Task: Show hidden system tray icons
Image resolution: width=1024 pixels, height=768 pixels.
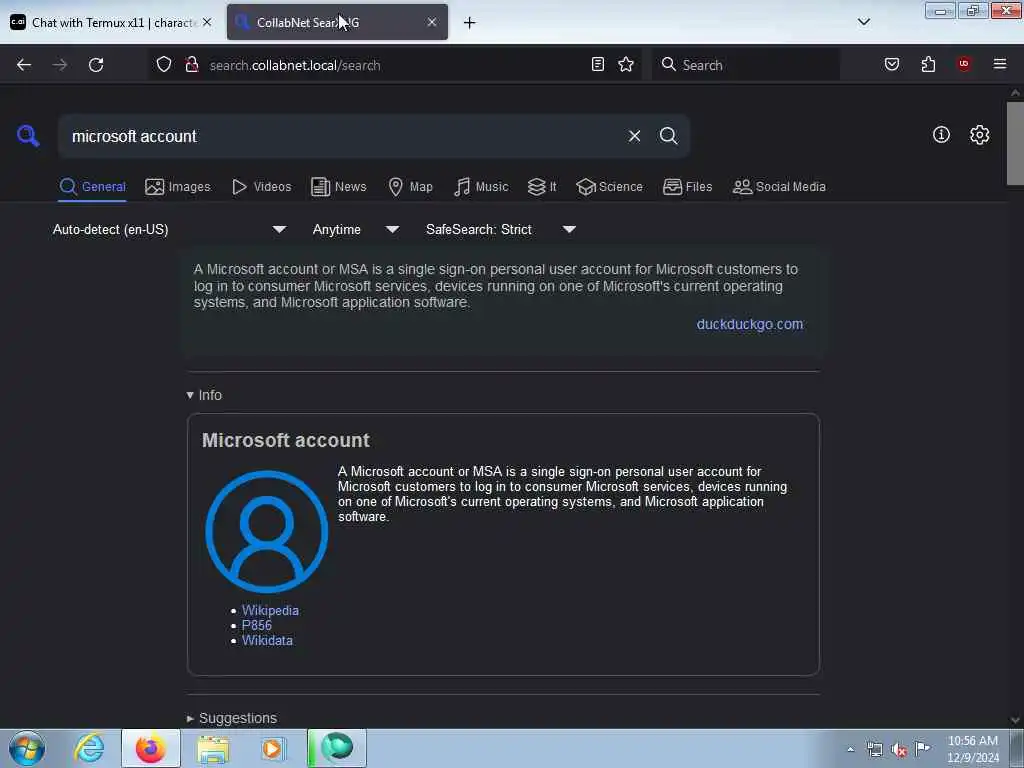Action: (x=850, y=750)
